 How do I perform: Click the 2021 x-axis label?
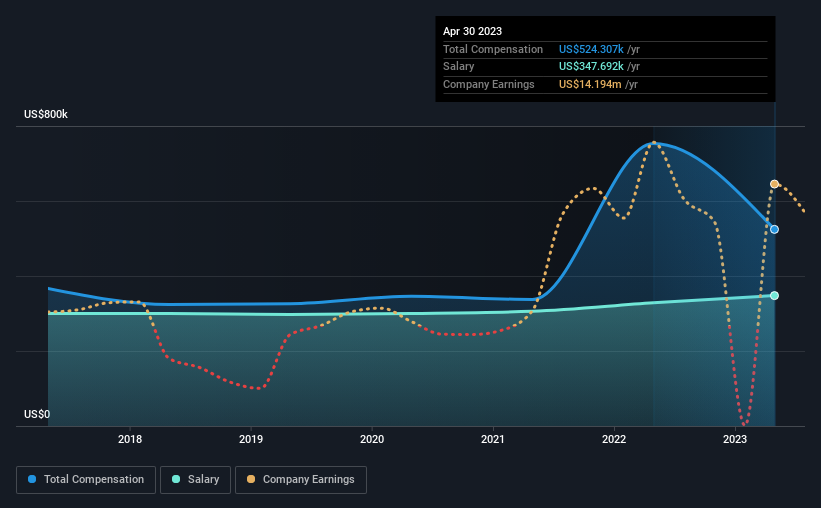(x=493, y=439)
